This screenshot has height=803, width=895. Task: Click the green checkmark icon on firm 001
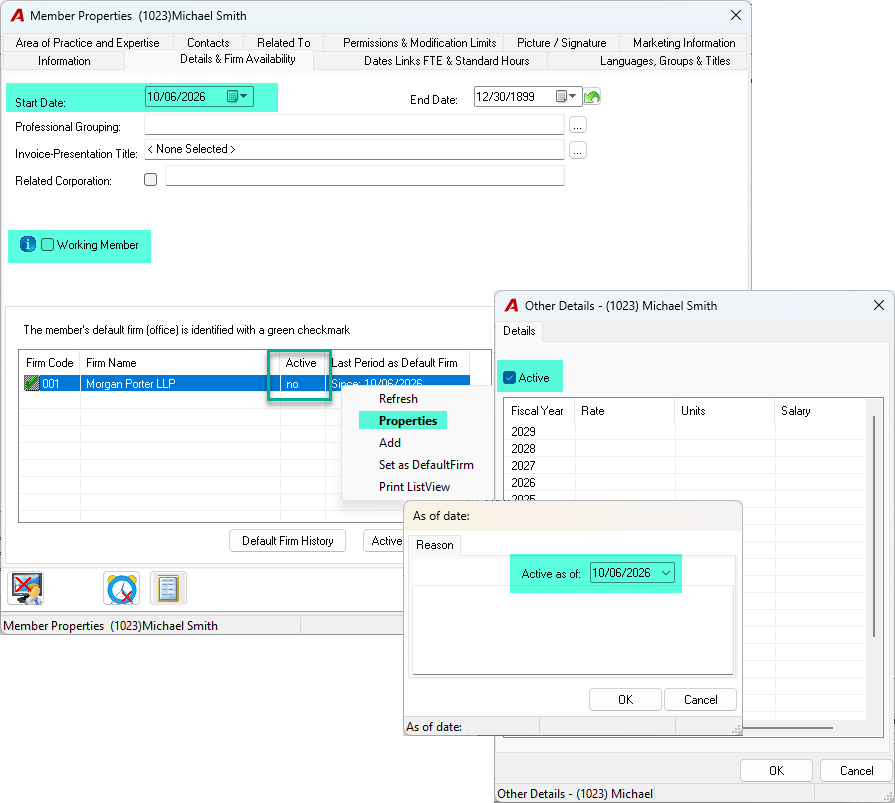(x=31, y=384)
